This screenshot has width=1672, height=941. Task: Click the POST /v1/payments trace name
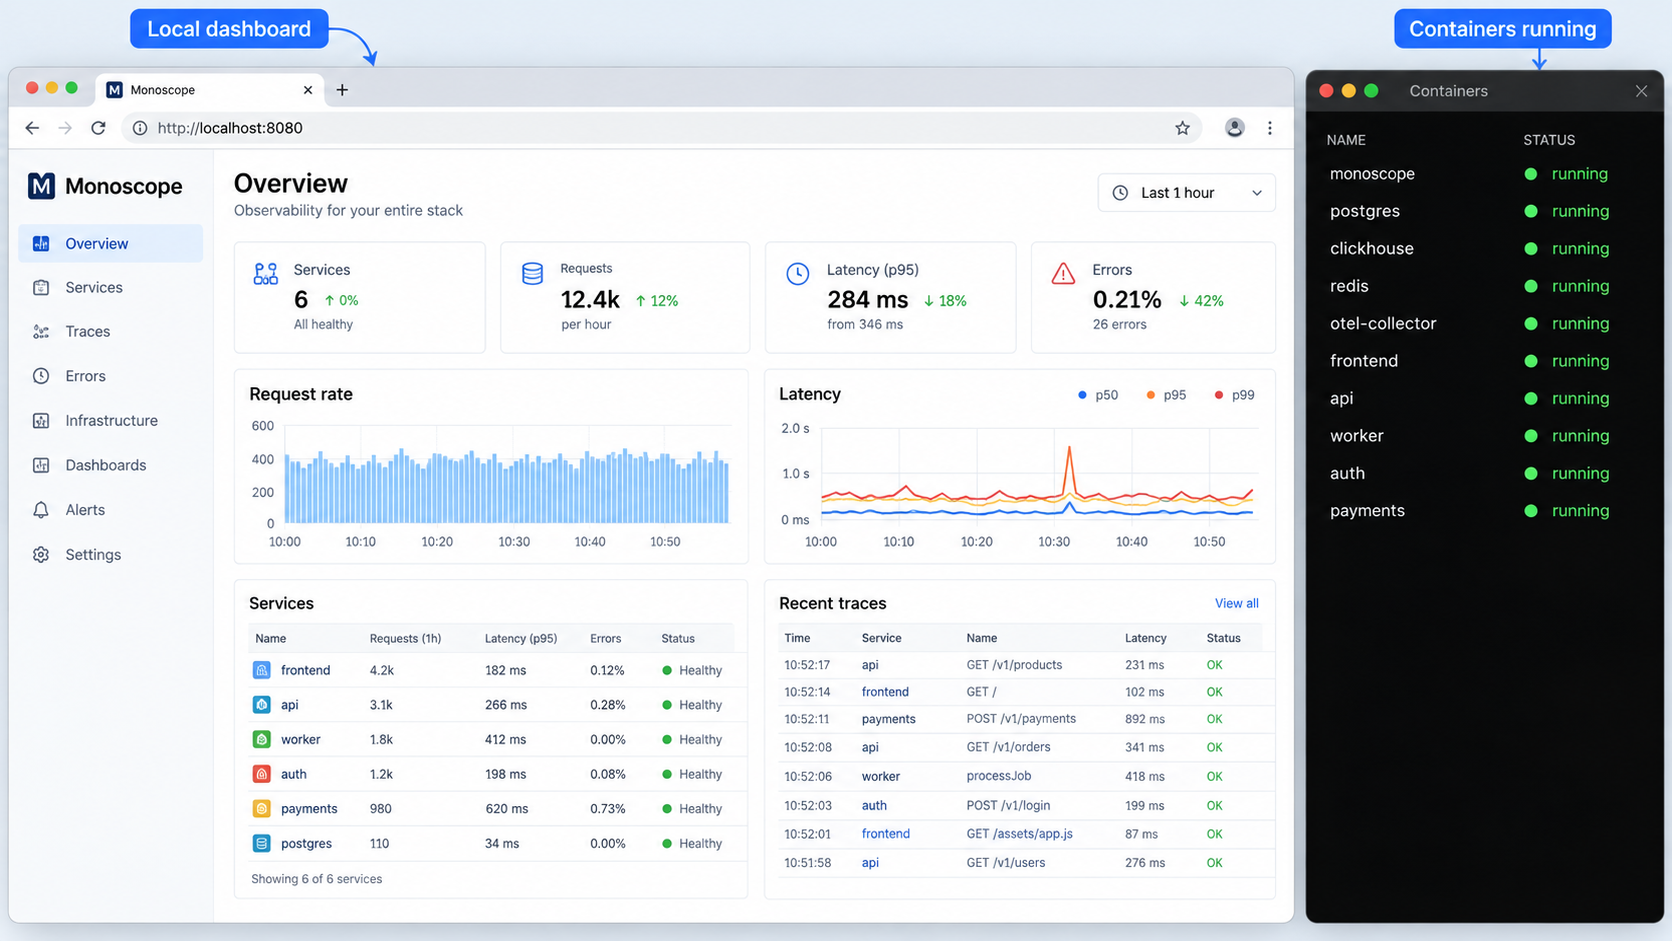tap(1021, 719)
